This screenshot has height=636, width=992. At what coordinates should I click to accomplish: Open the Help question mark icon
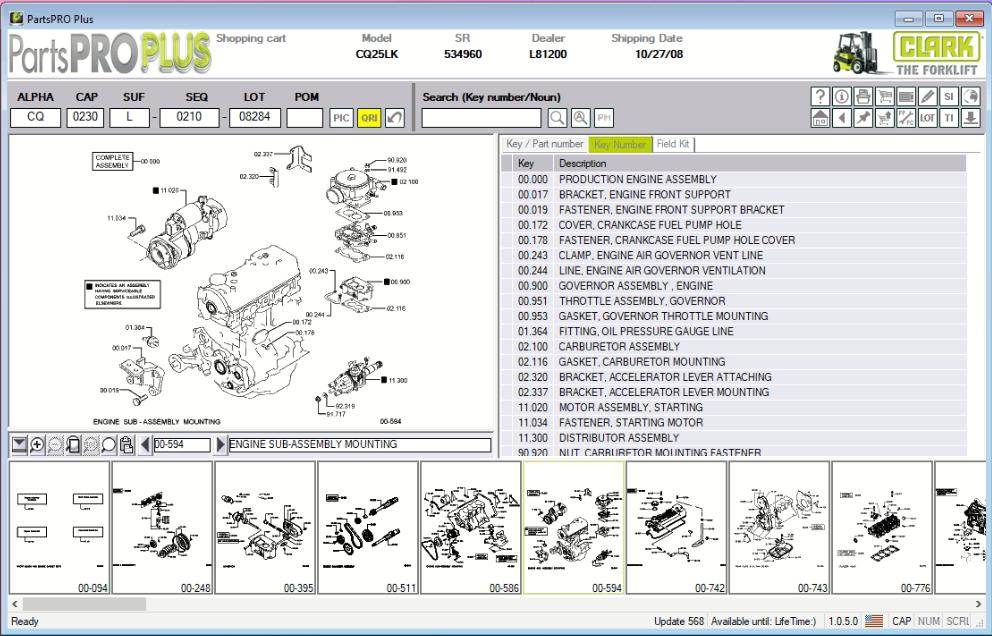click(820, 97)
